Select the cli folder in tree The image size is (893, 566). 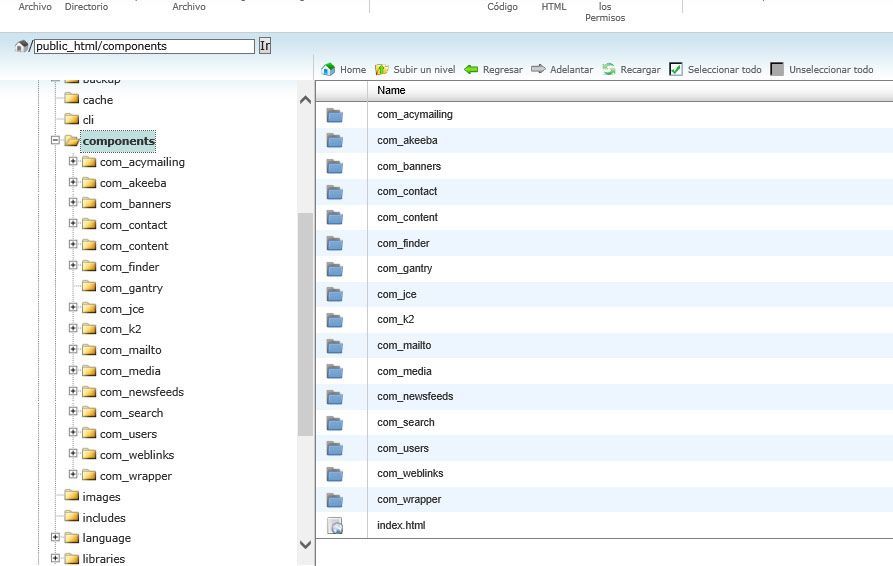pos(88,120)
